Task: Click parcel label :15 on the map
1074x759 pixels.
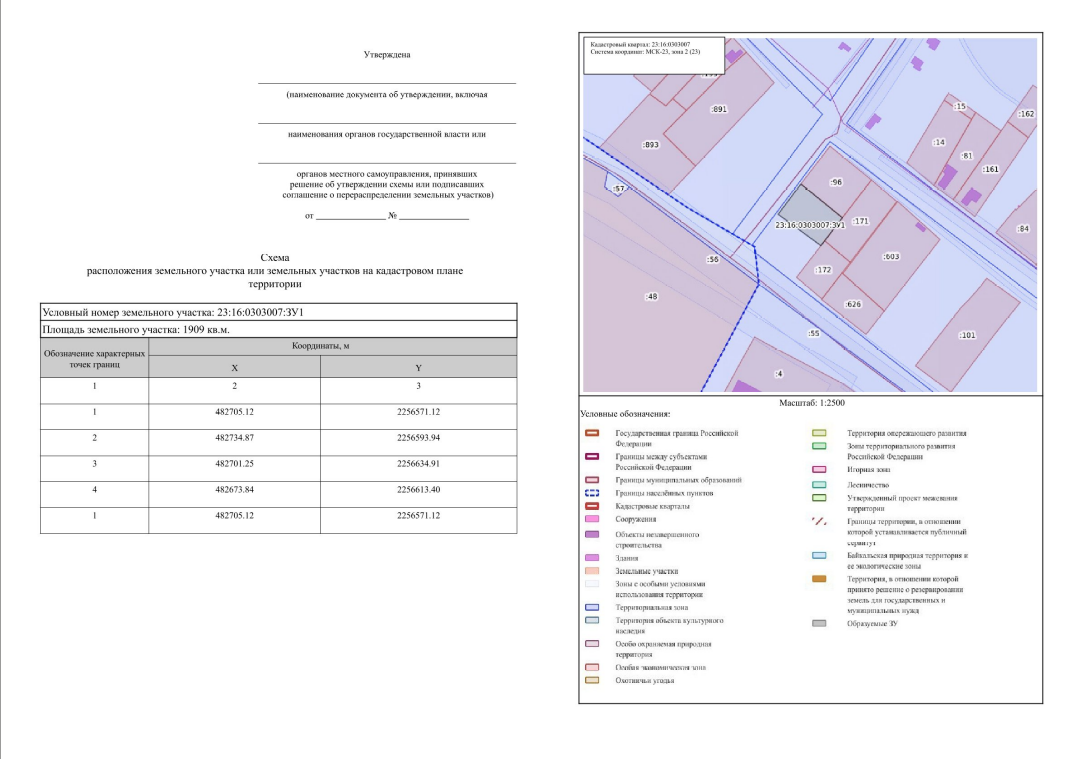Action: [x=960, y=106]
